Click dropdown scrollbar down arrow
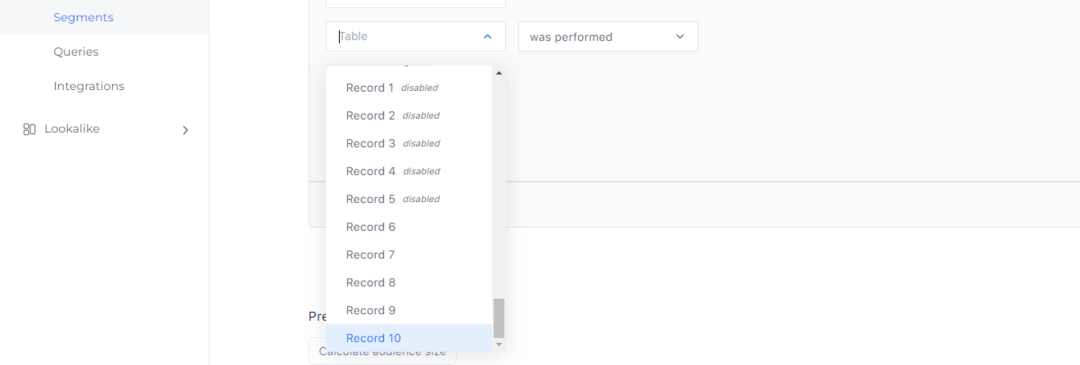The height and width of the screenshot is (365, 1080). 499,344
